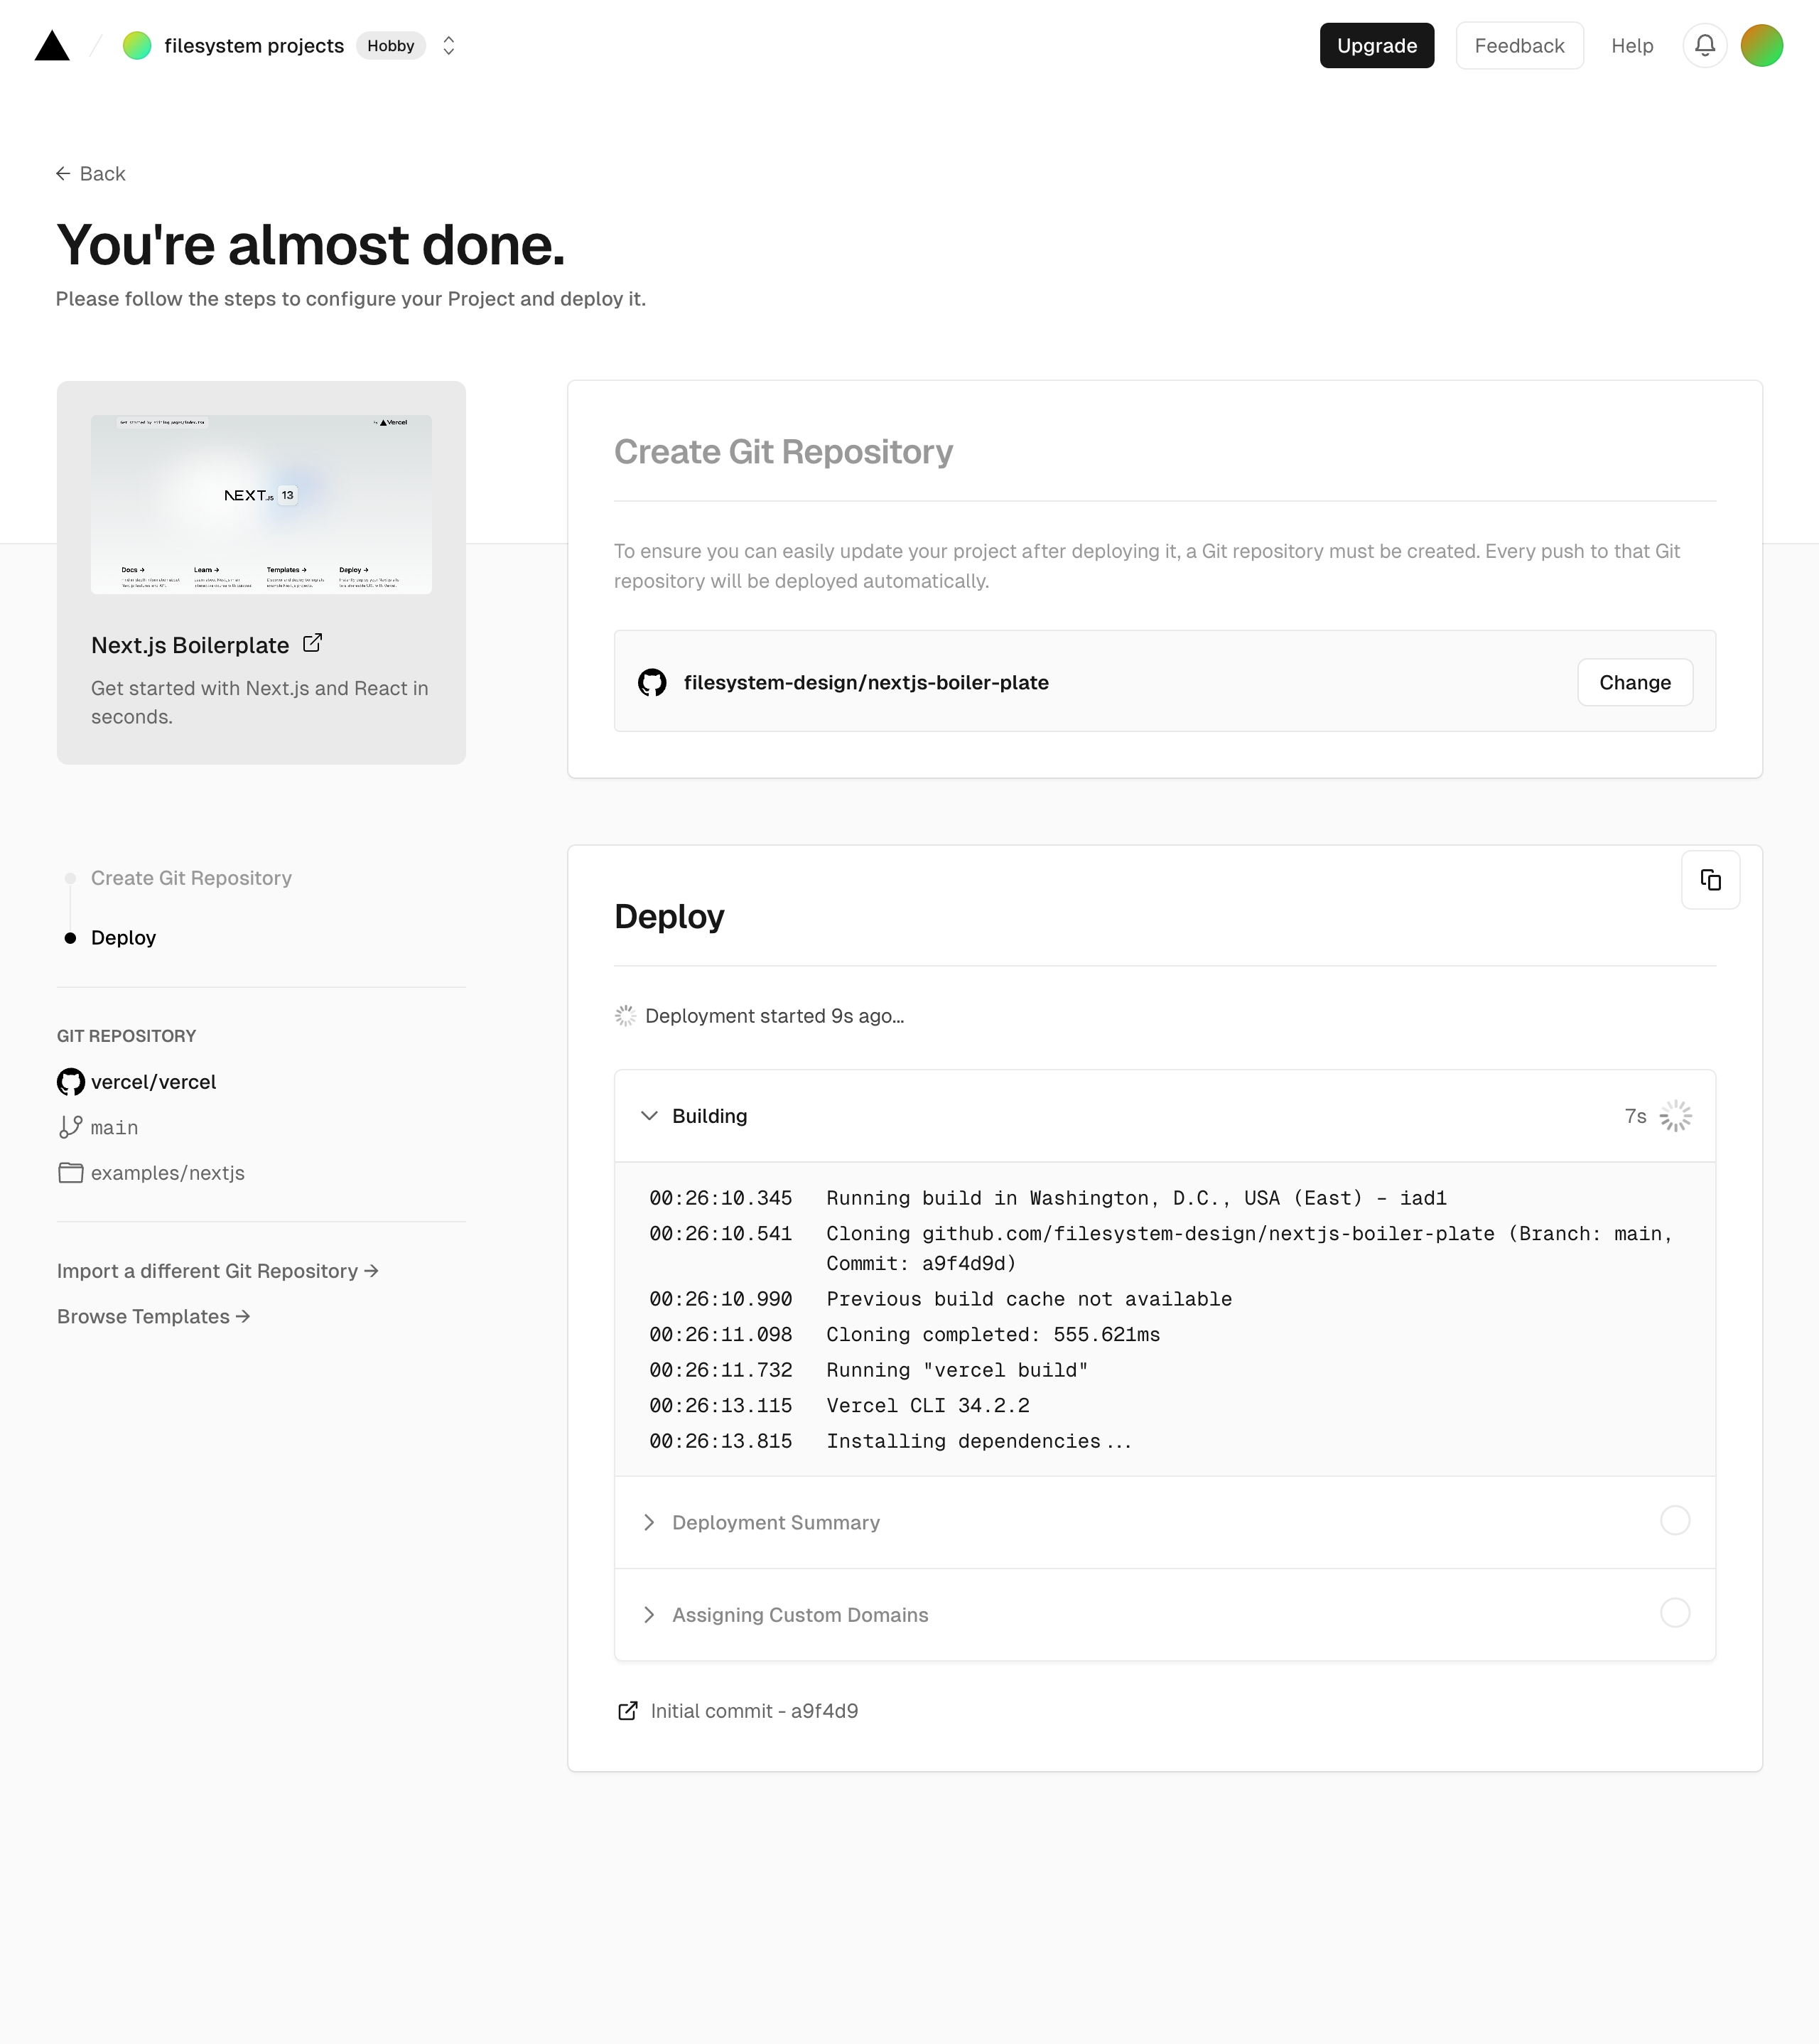Select the Create Git Repository step

point(191,878)
